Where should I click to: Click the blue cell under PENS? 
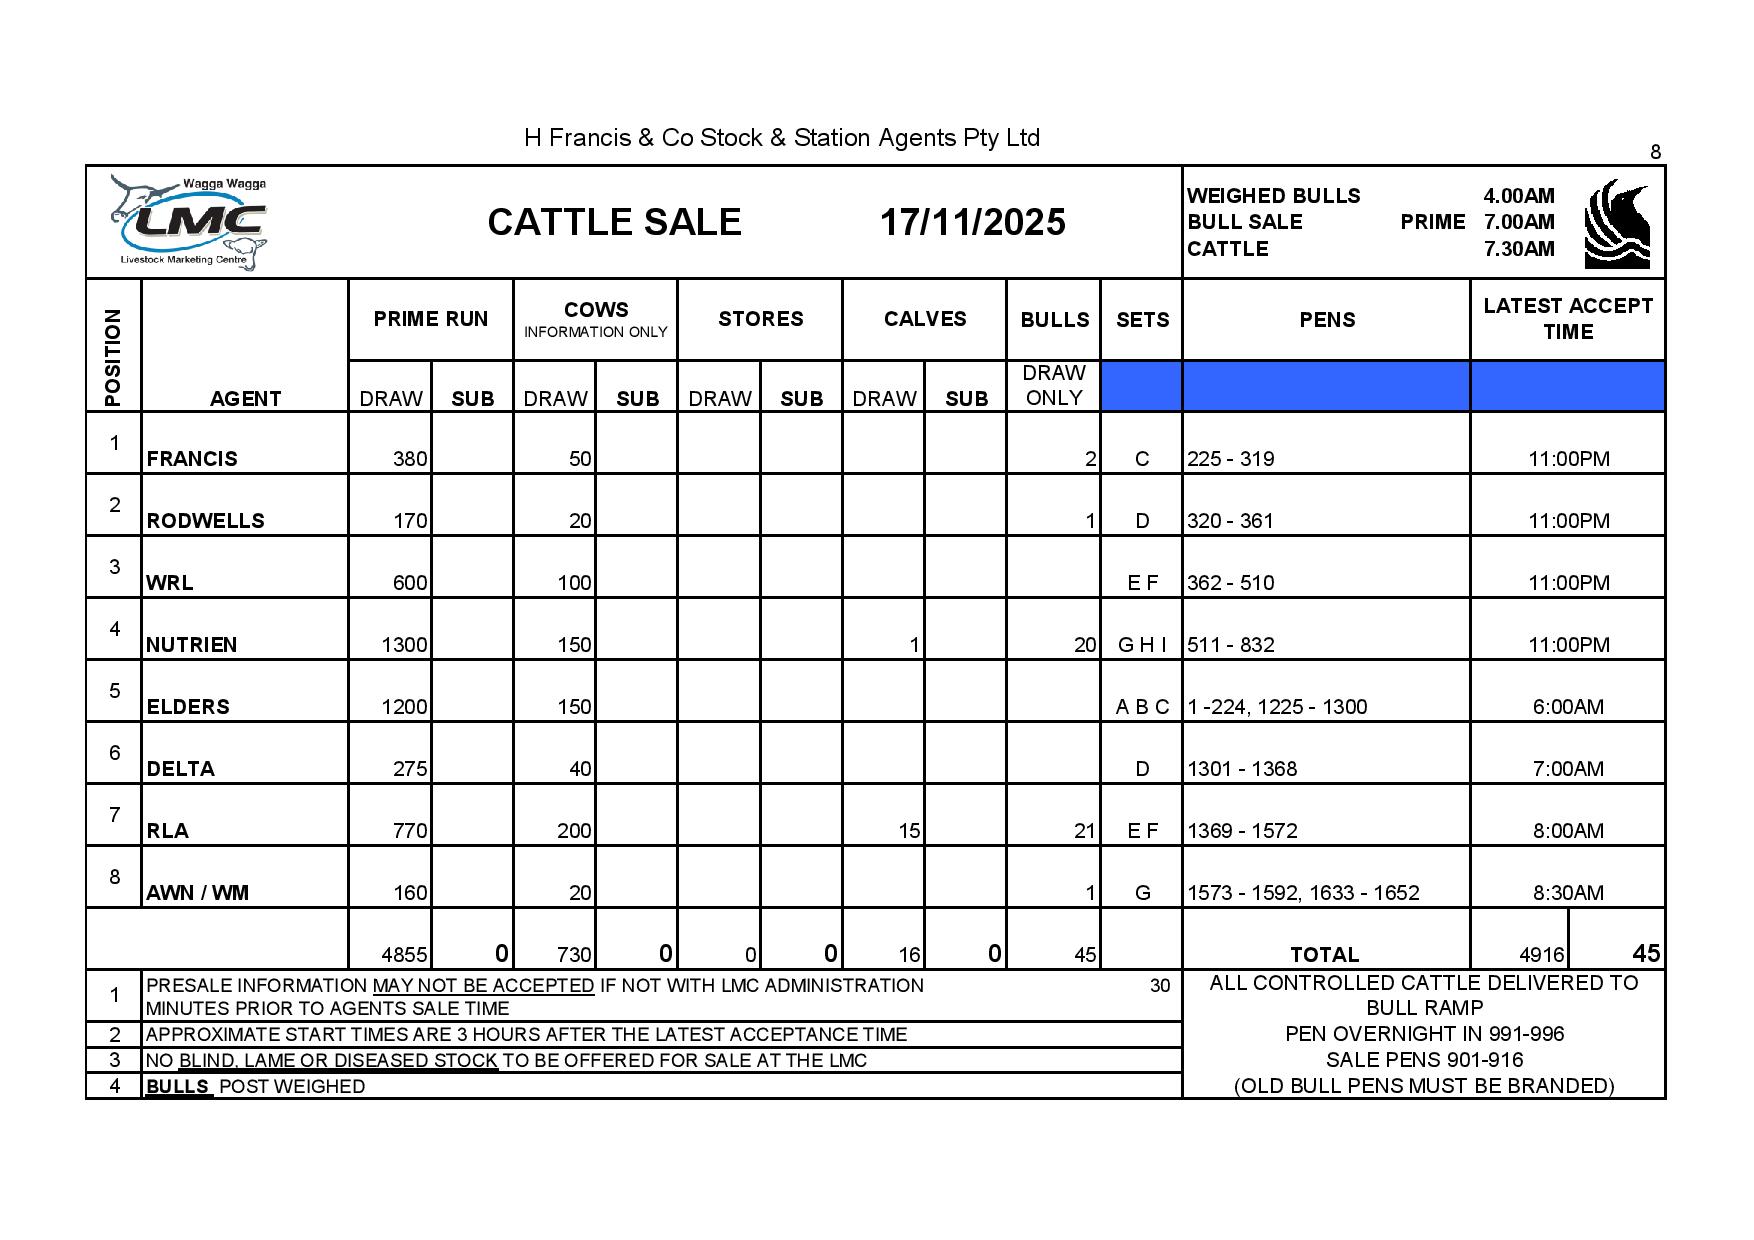click(x=1325, y=387)
